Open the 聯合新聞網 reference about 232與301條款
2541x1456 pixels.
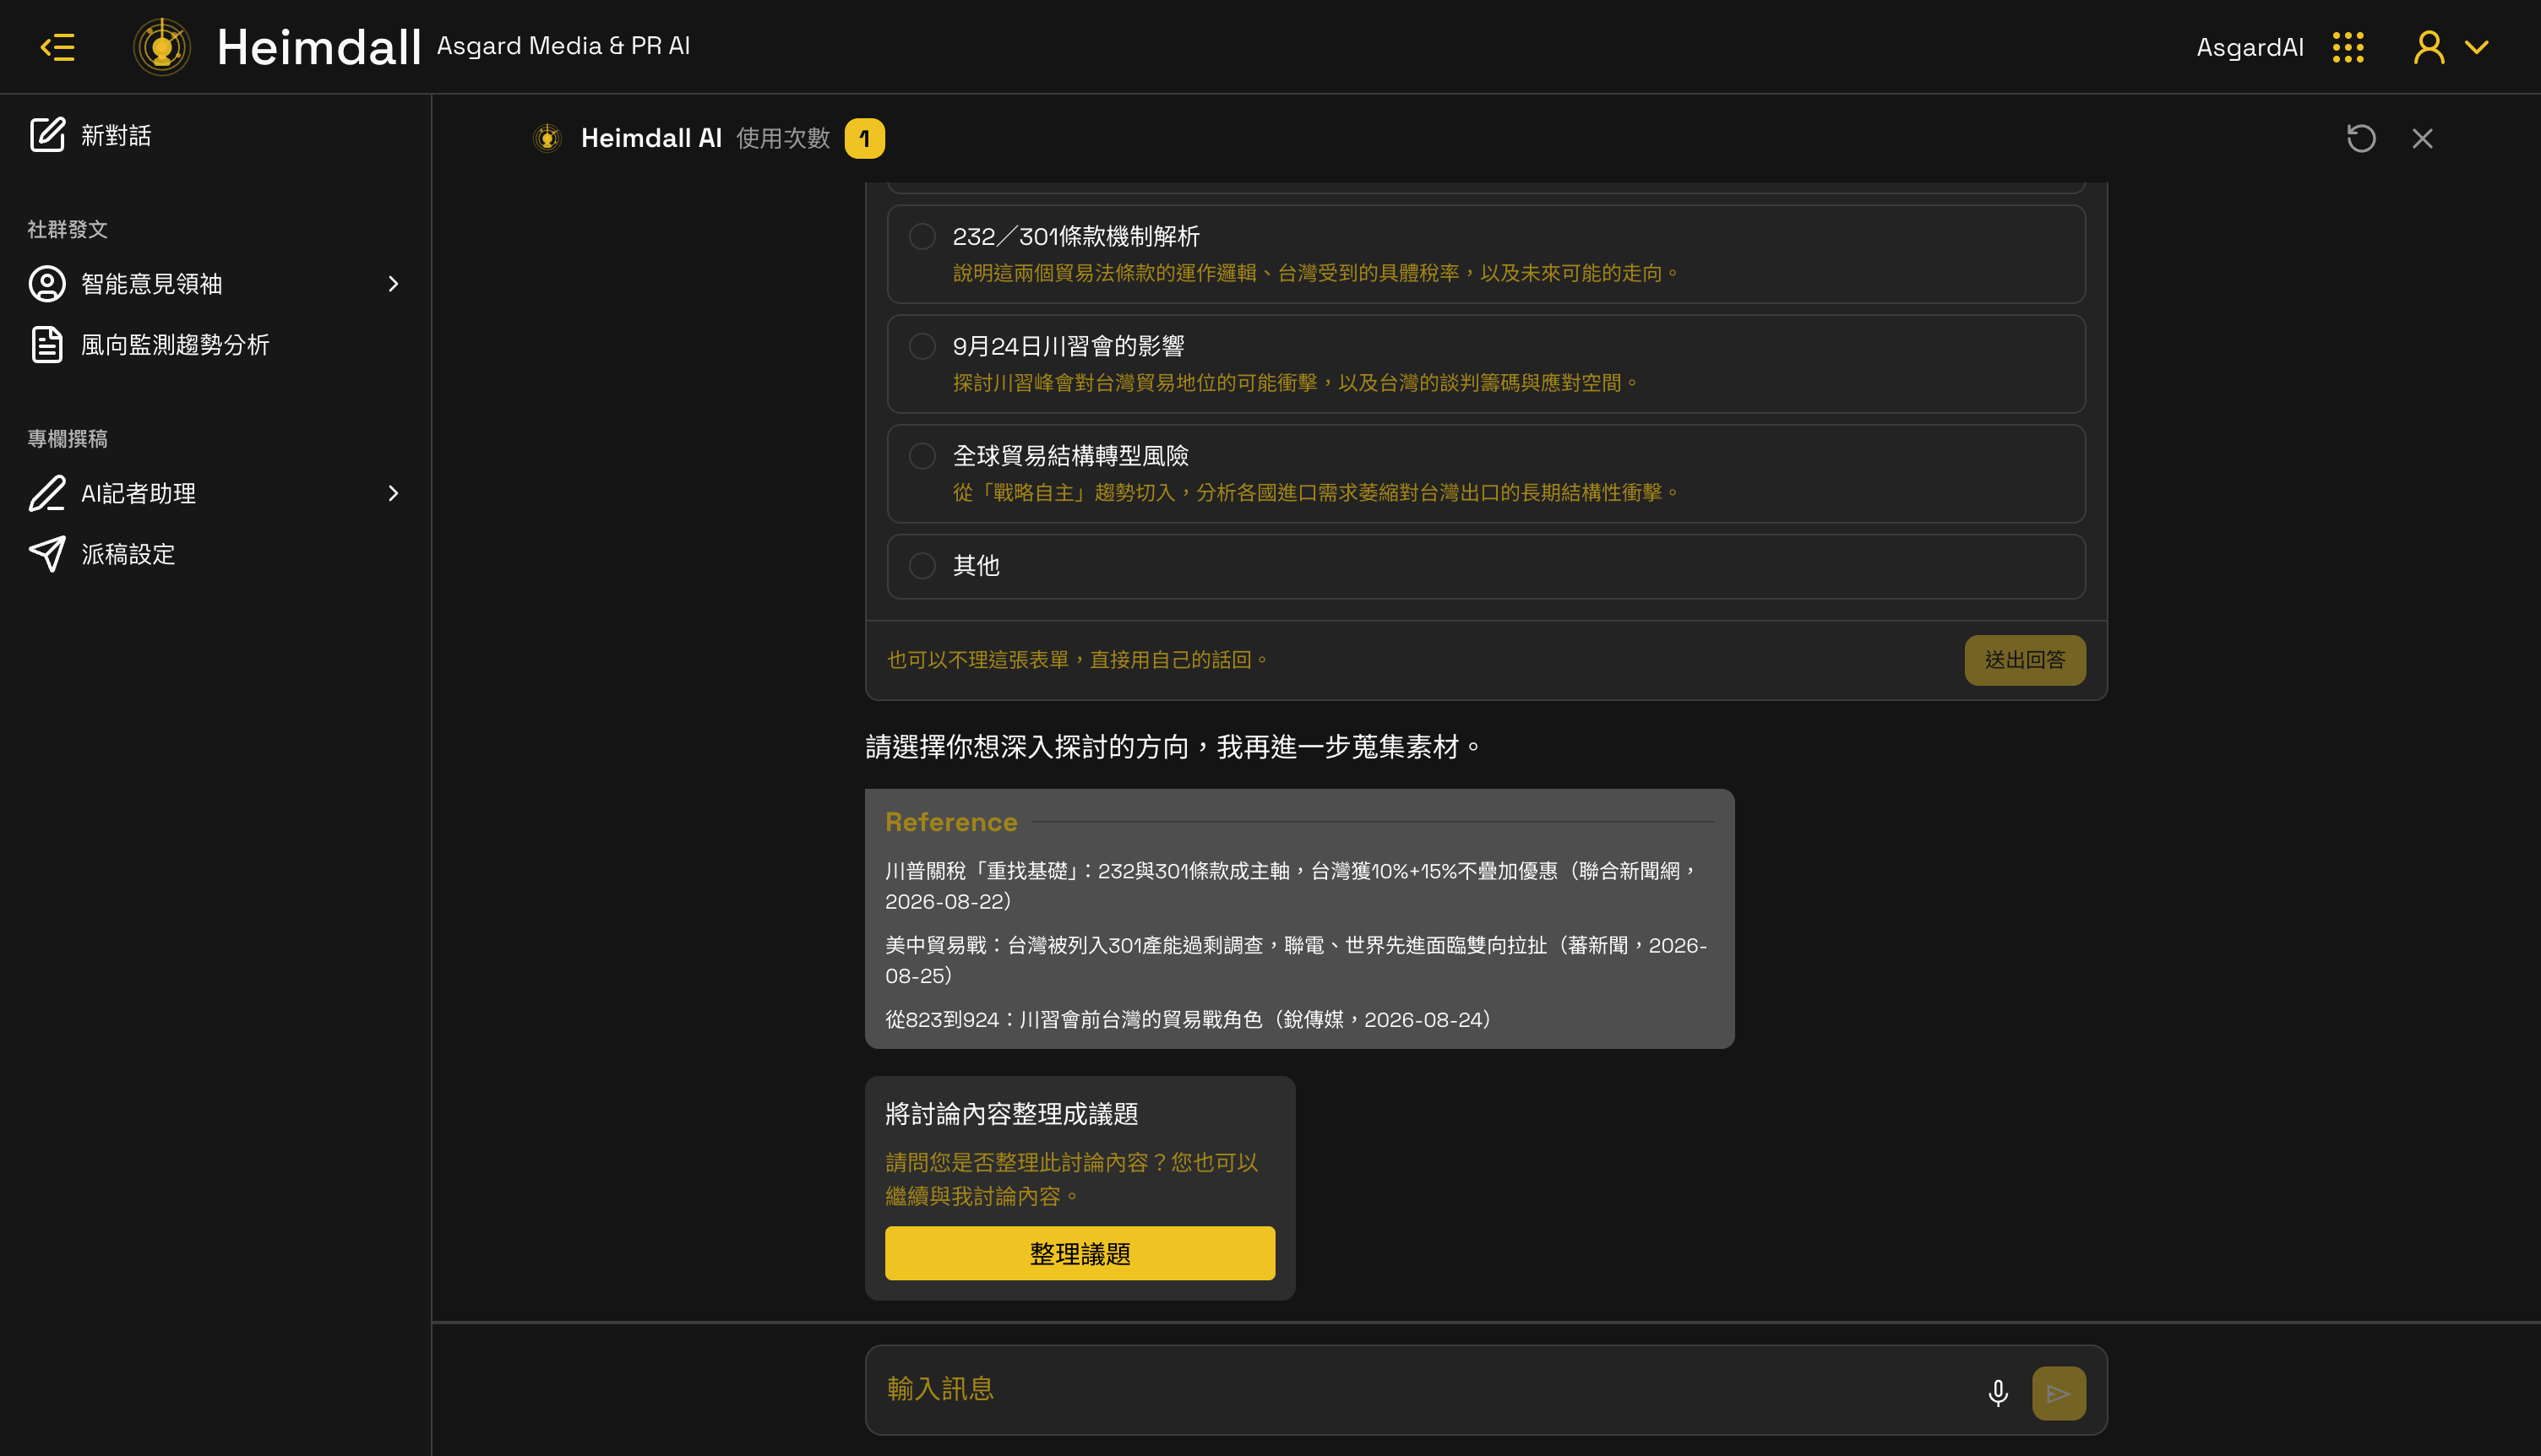tap(1292, 886)
